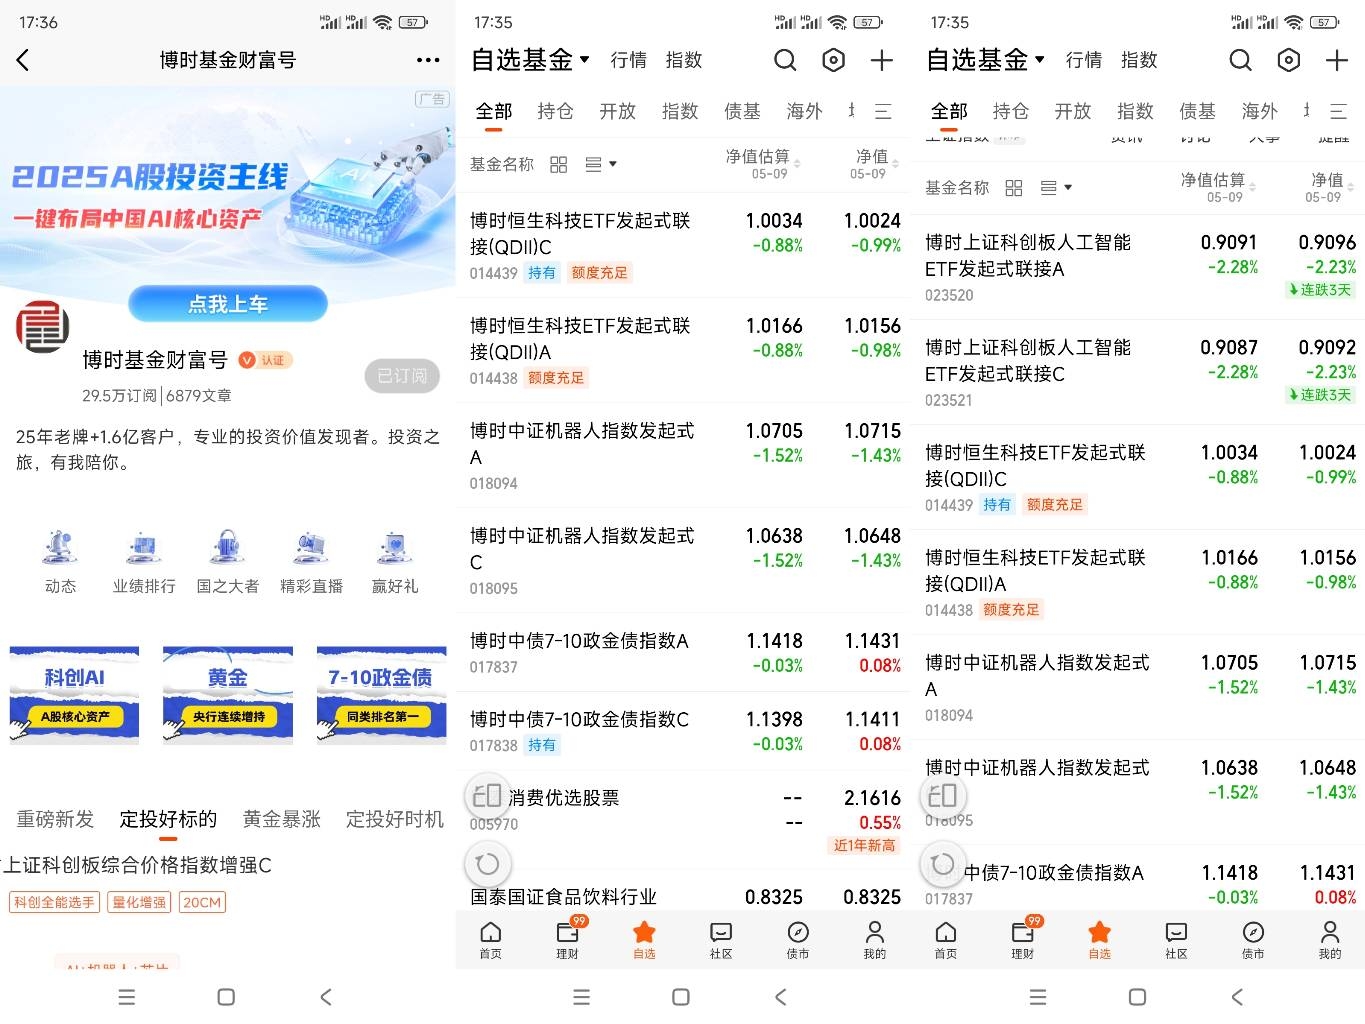Viewport: 1365px width, 1024px height.
Task: Open 自选 star on right phone's bottom bar
Action: 1100,940
